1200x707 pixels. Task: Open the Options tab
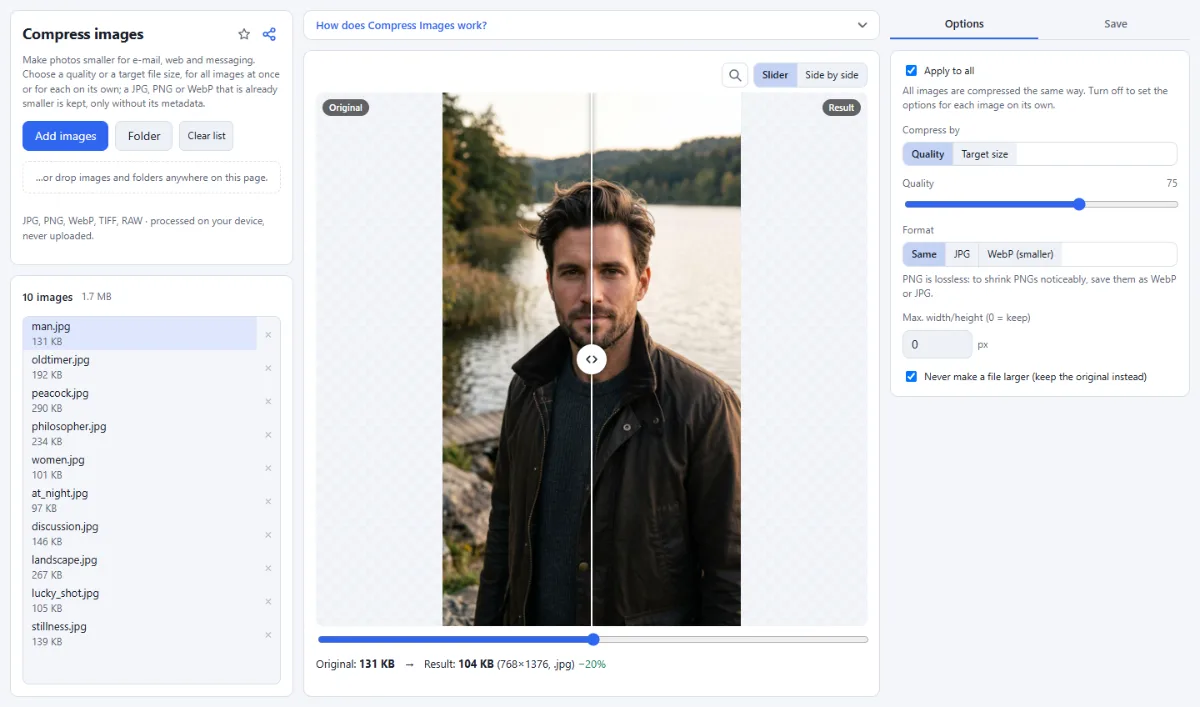964,24
